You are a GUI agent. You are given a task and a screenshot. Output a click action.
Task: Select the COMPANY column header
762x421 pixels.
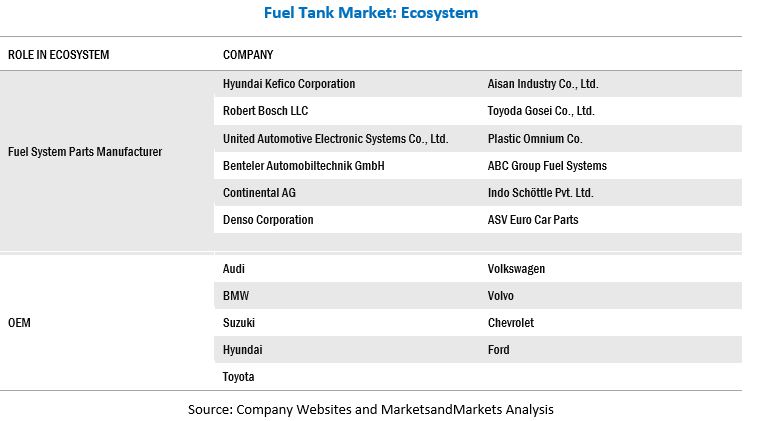(x=248, y=55)
